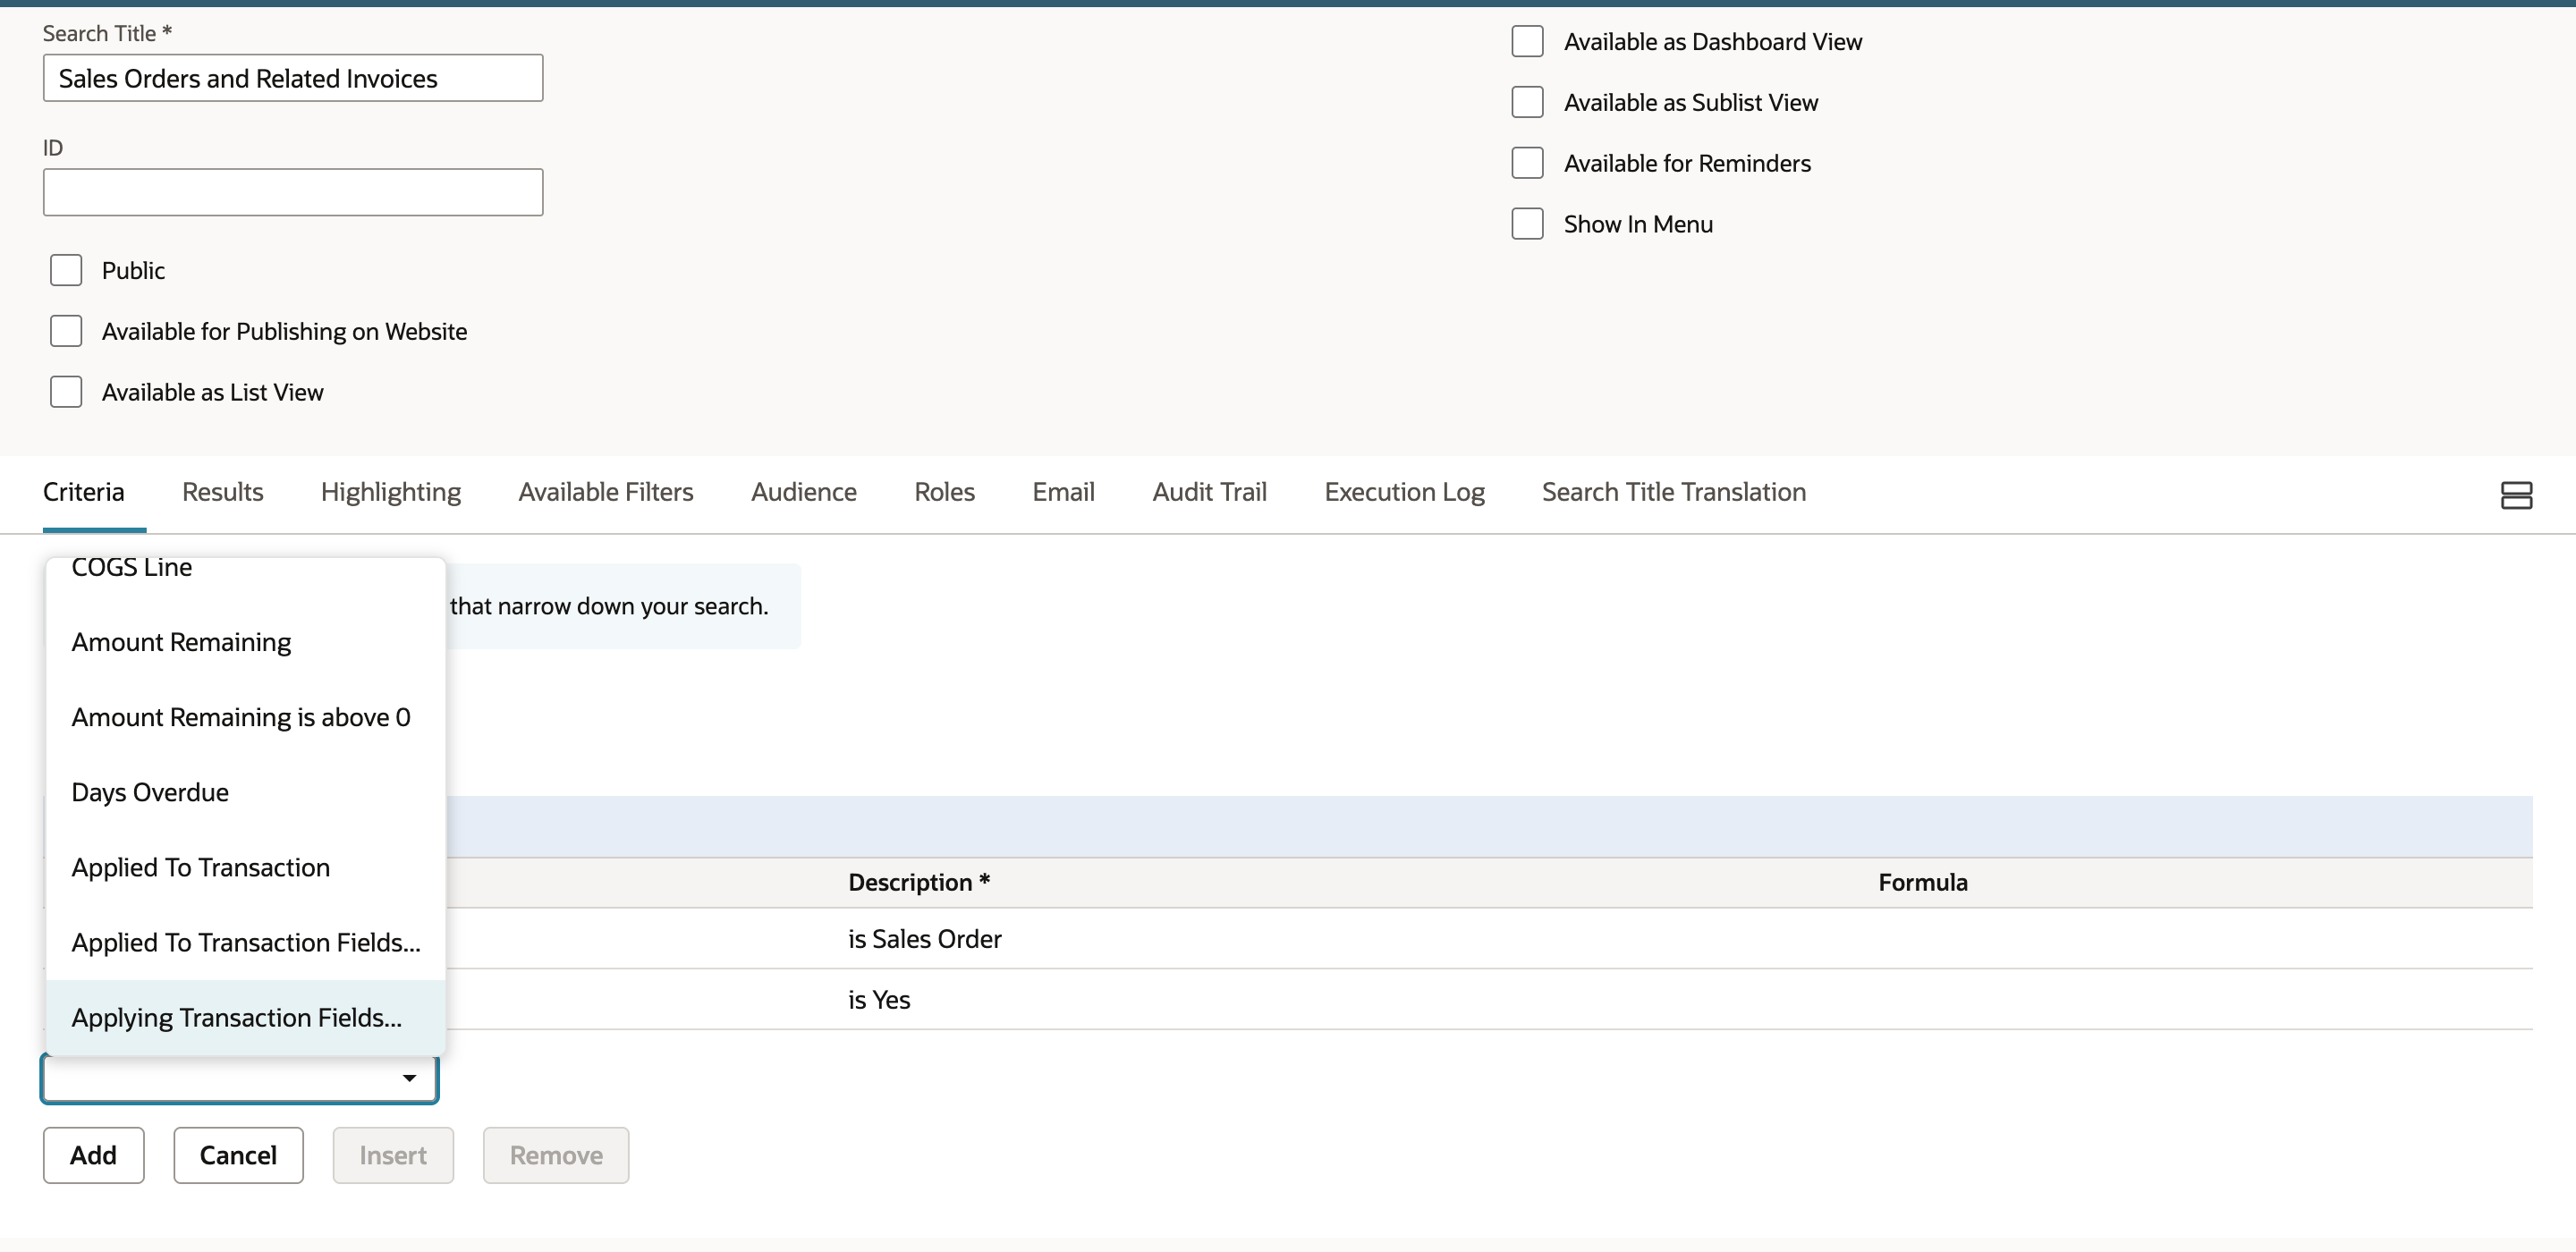Viewport: 2576px width, 1252px height.
Task: Click the Add button
Action: tap(93, 1155)
